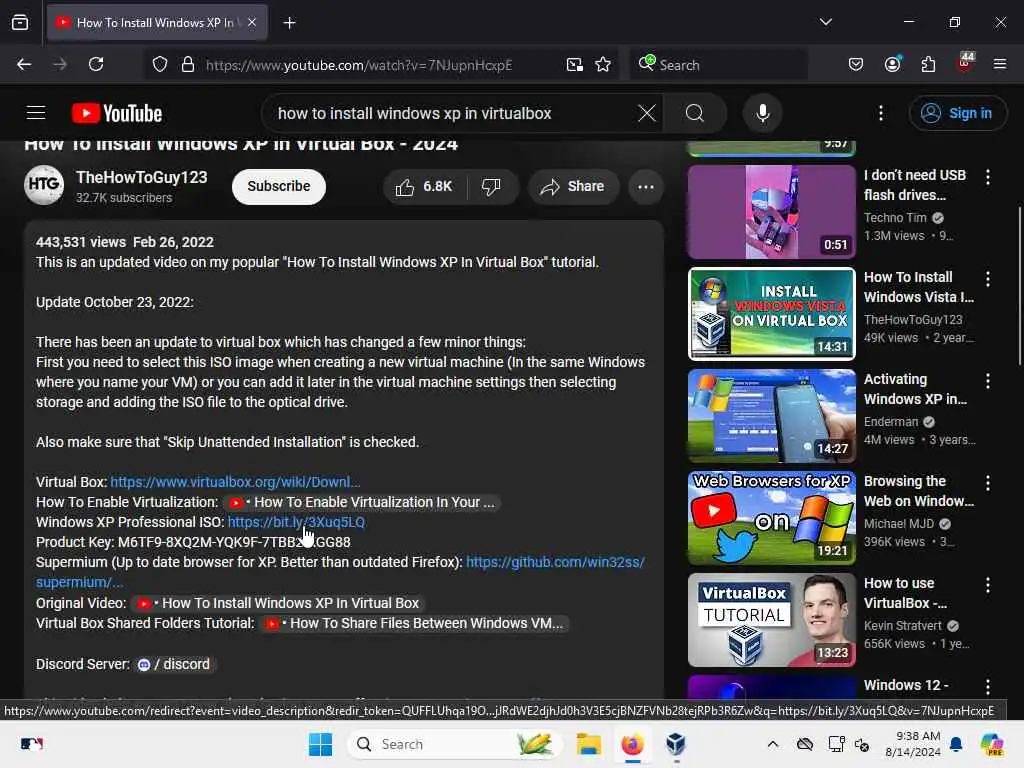Save page to Pocket
Screen dimensions: 1024x768
[856, 64]
